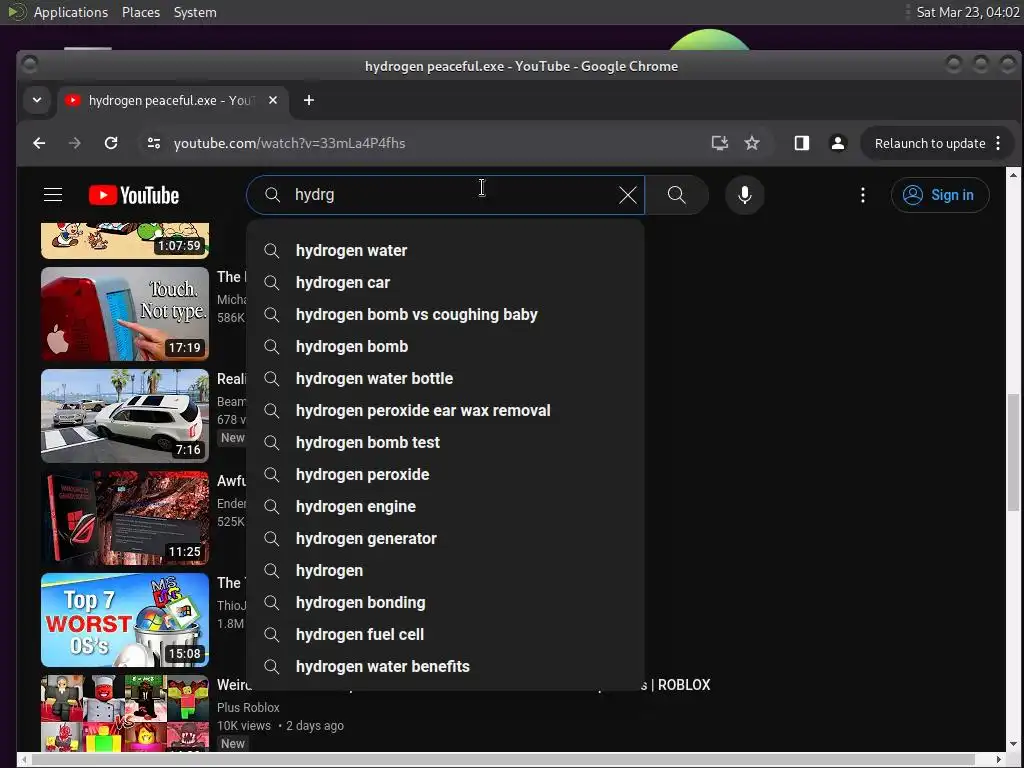Image resolution: width=1024 pixels, height=768 pixels.
Task: Clear the search box with the X icon
Action: (x=628, y=195)
